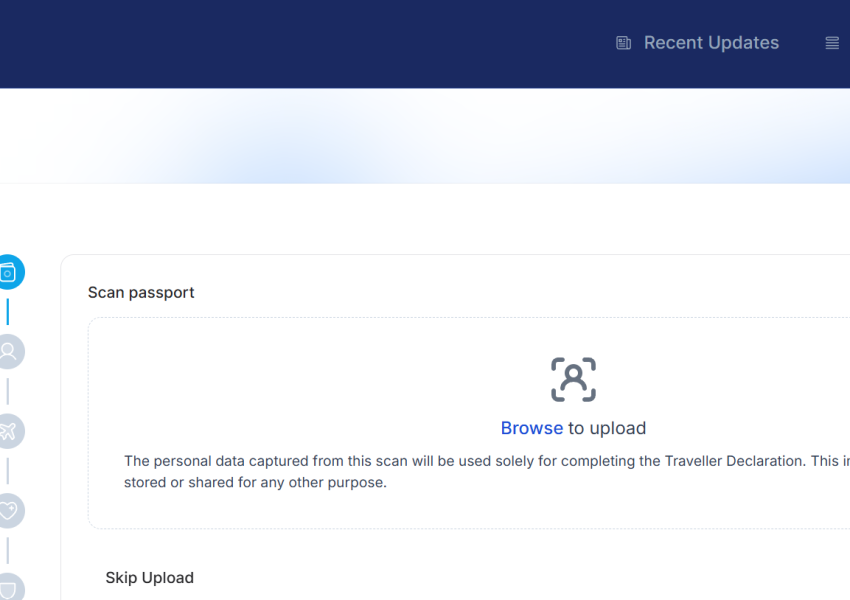
Task: Click the empty navy header bar area
Action: 300,43
